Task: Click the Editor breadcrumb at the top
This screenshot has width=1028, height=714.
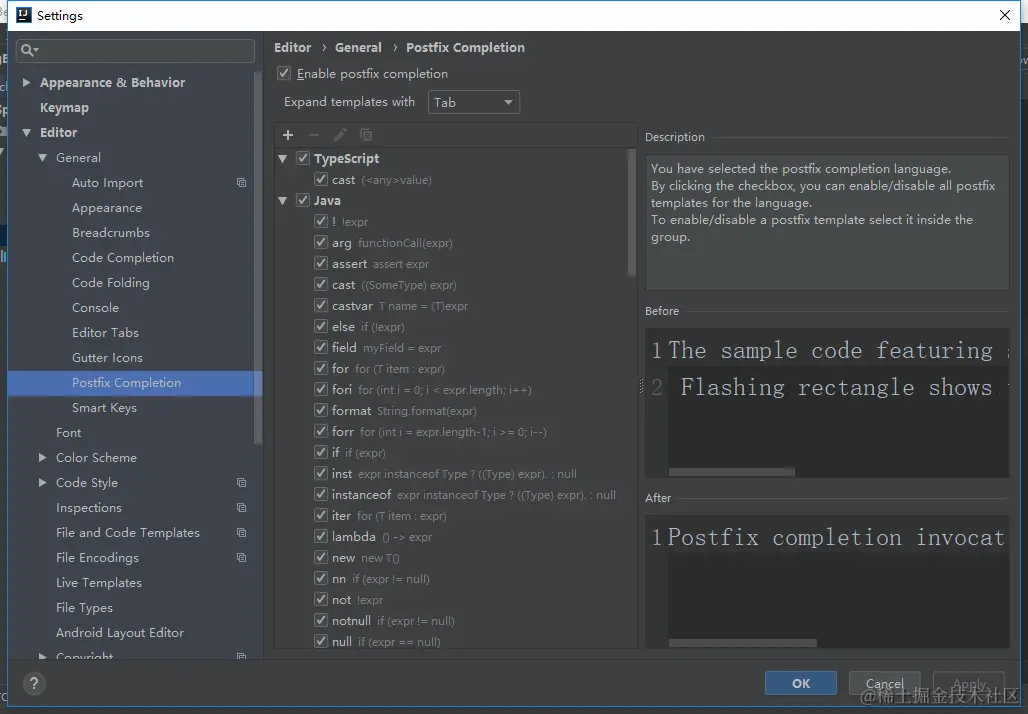Action: click(x=292, y=47)
